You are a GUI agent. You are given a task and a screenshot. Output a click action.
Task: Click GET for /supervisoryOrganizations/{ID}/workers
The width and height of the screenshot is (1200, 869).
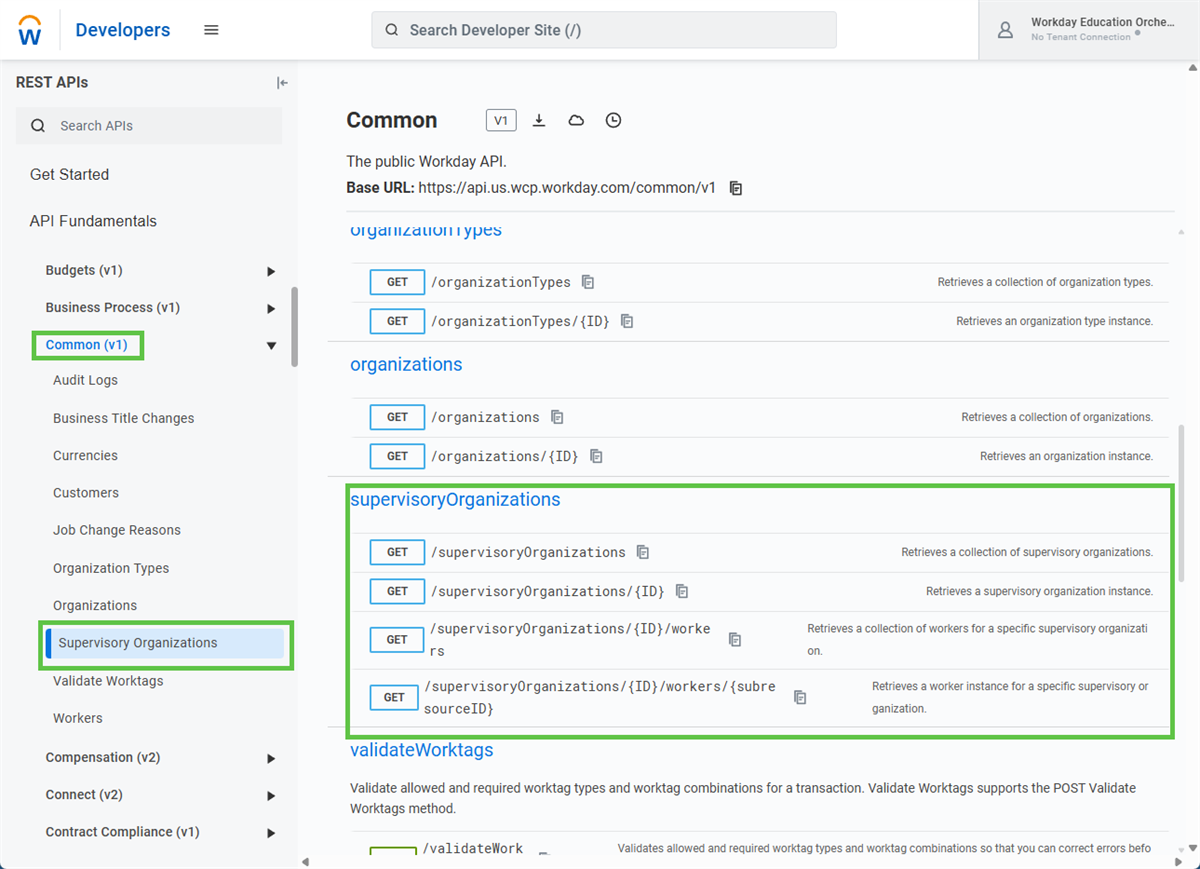[x=397, y=639]
